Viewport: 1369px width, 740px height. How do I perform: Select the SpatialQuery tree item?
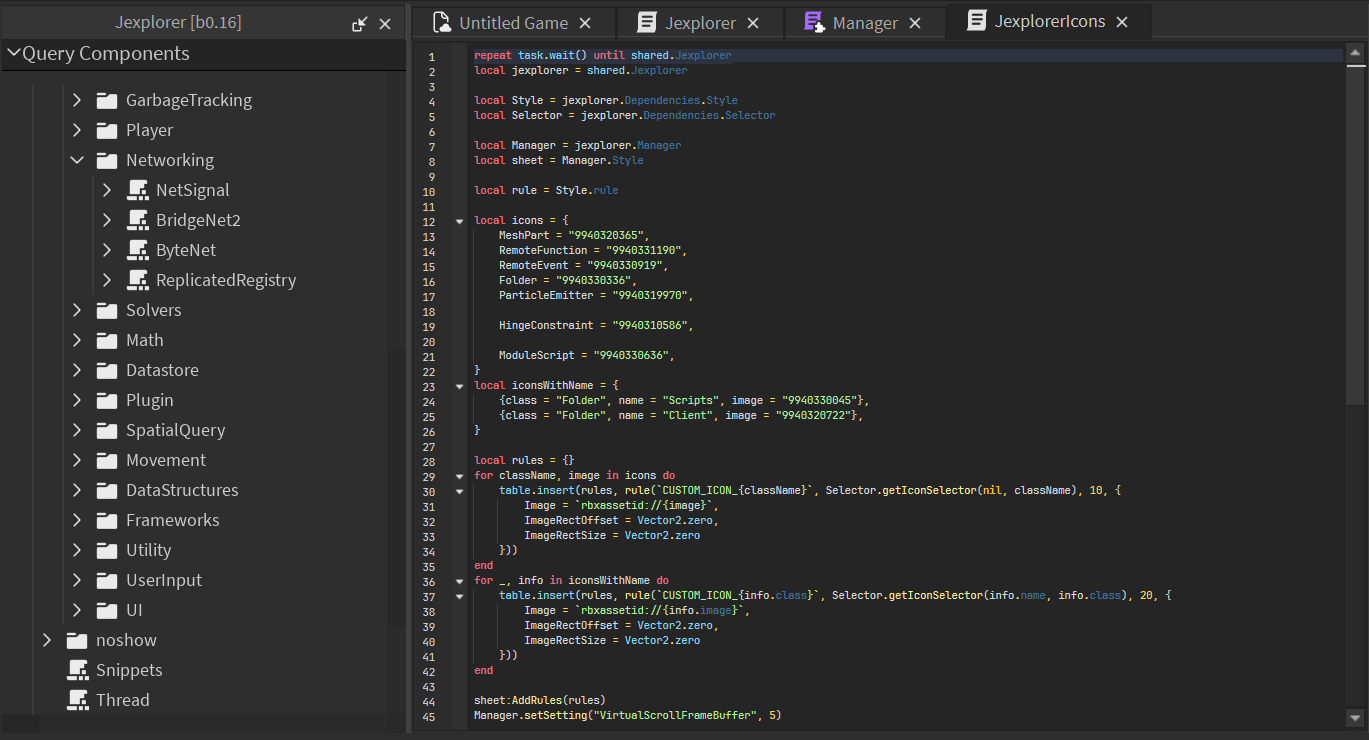(x=175, y=430)
